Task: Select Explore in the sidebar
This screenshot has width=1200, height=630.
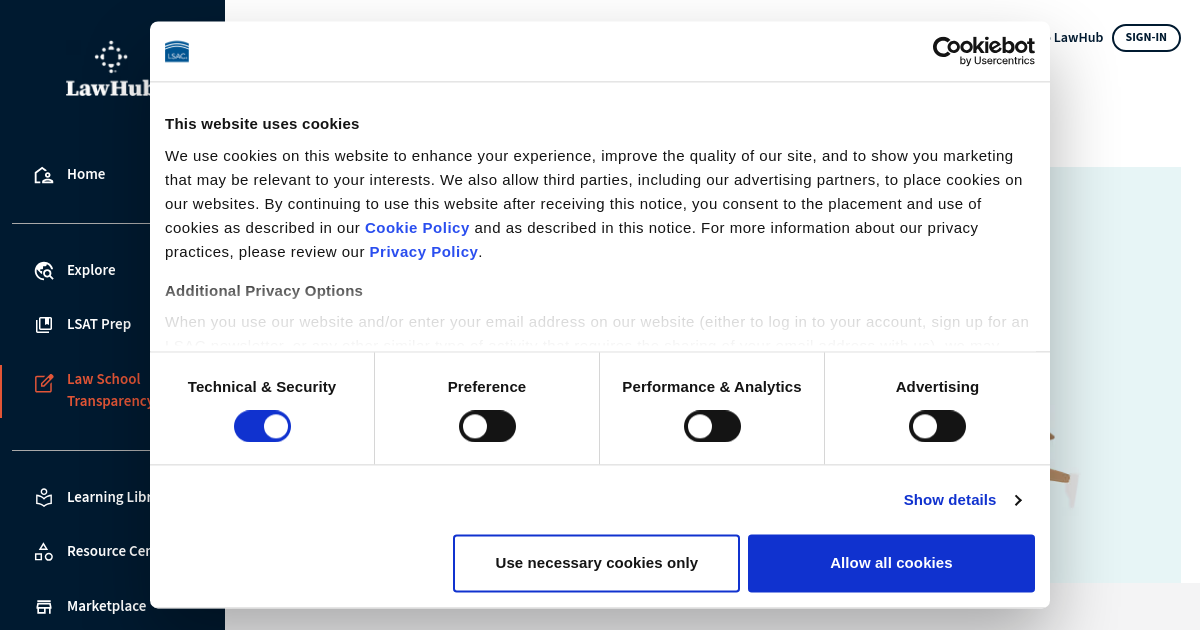Action: [91, 271]
